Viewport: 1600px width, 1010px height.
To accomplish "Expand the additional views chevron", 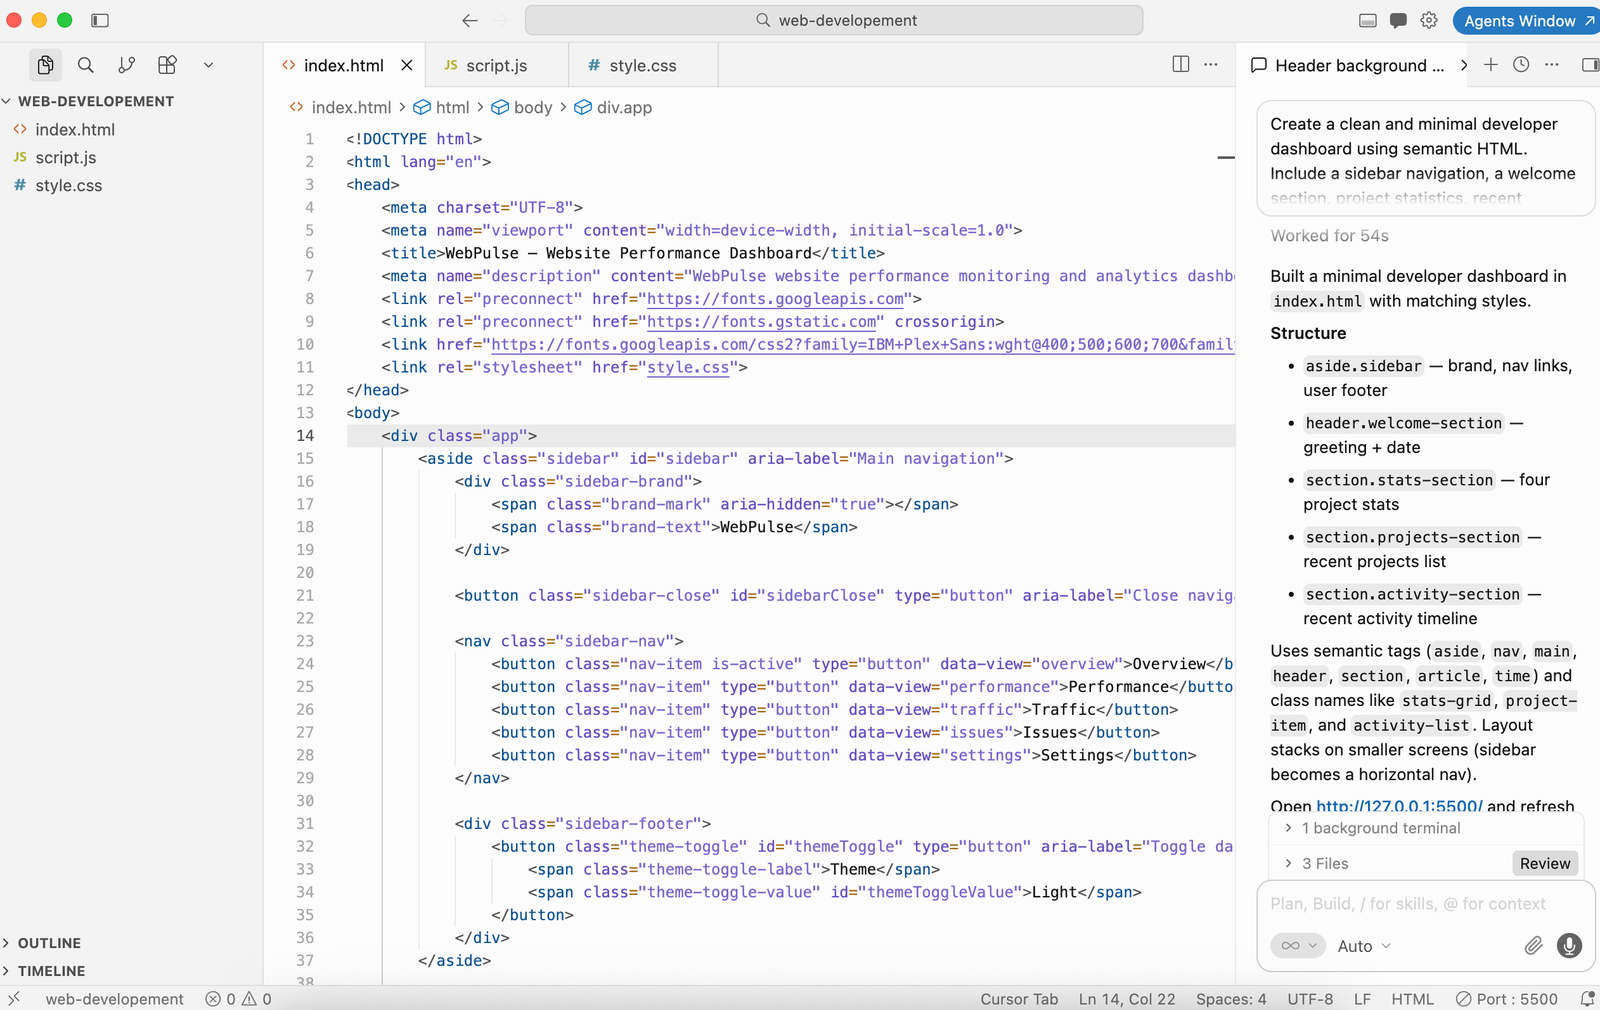I will (x=208, y=65).
